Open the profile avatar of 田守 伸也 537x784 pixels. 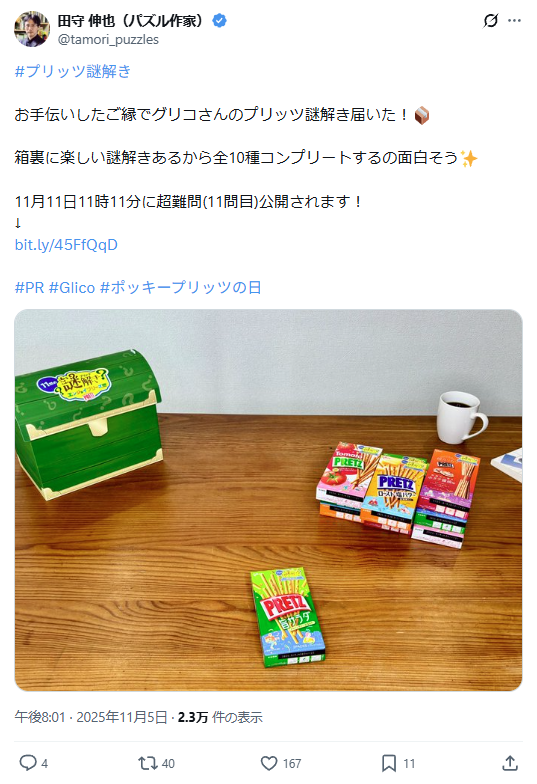coord(32,29)
